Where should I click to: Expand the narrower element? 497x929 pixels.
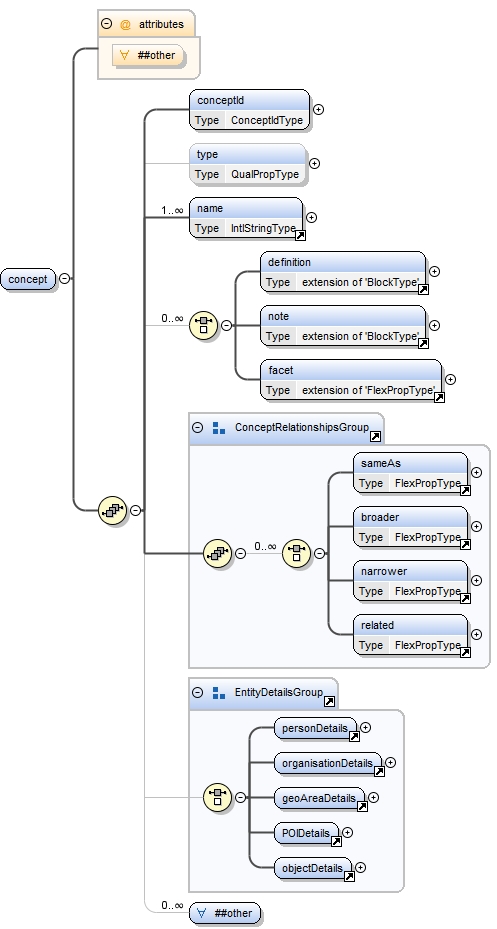point(476,580)
